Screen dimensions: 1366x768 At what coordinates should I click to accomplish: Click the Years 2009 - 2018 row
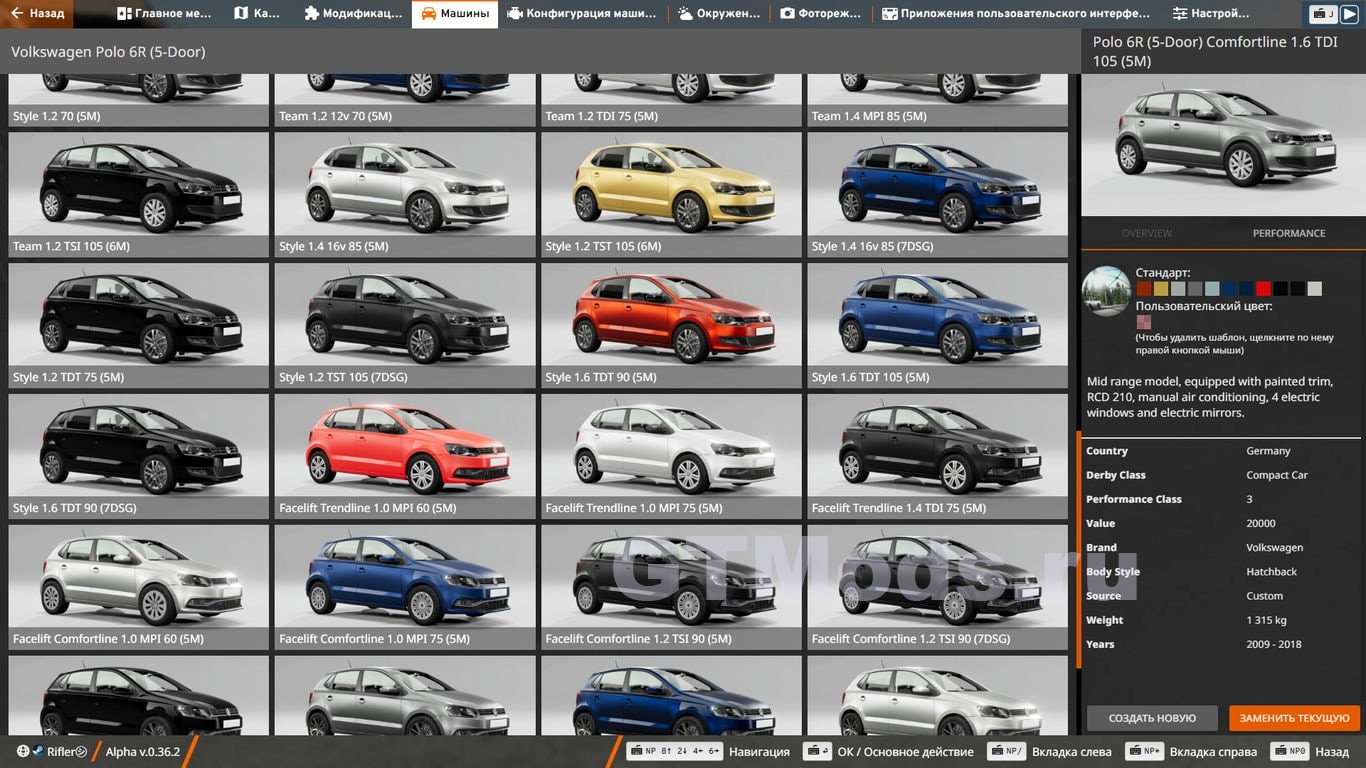tap(1222, 644)
